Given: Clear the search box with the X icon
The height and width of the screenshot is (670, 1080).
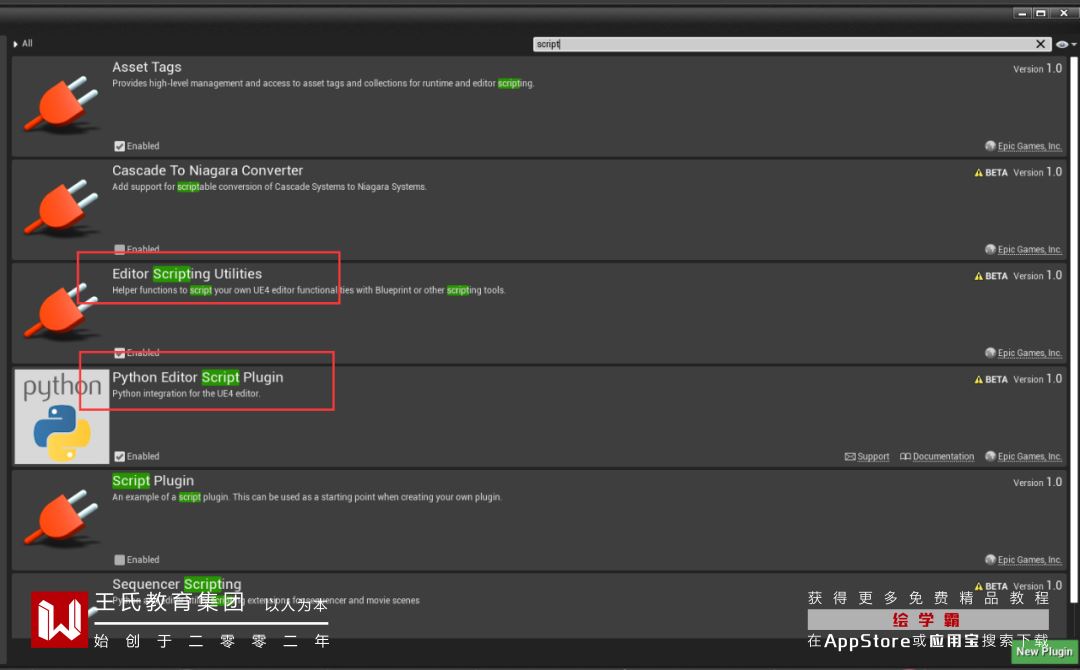Looking at the screenshot, I should (x=1040, y=44).
